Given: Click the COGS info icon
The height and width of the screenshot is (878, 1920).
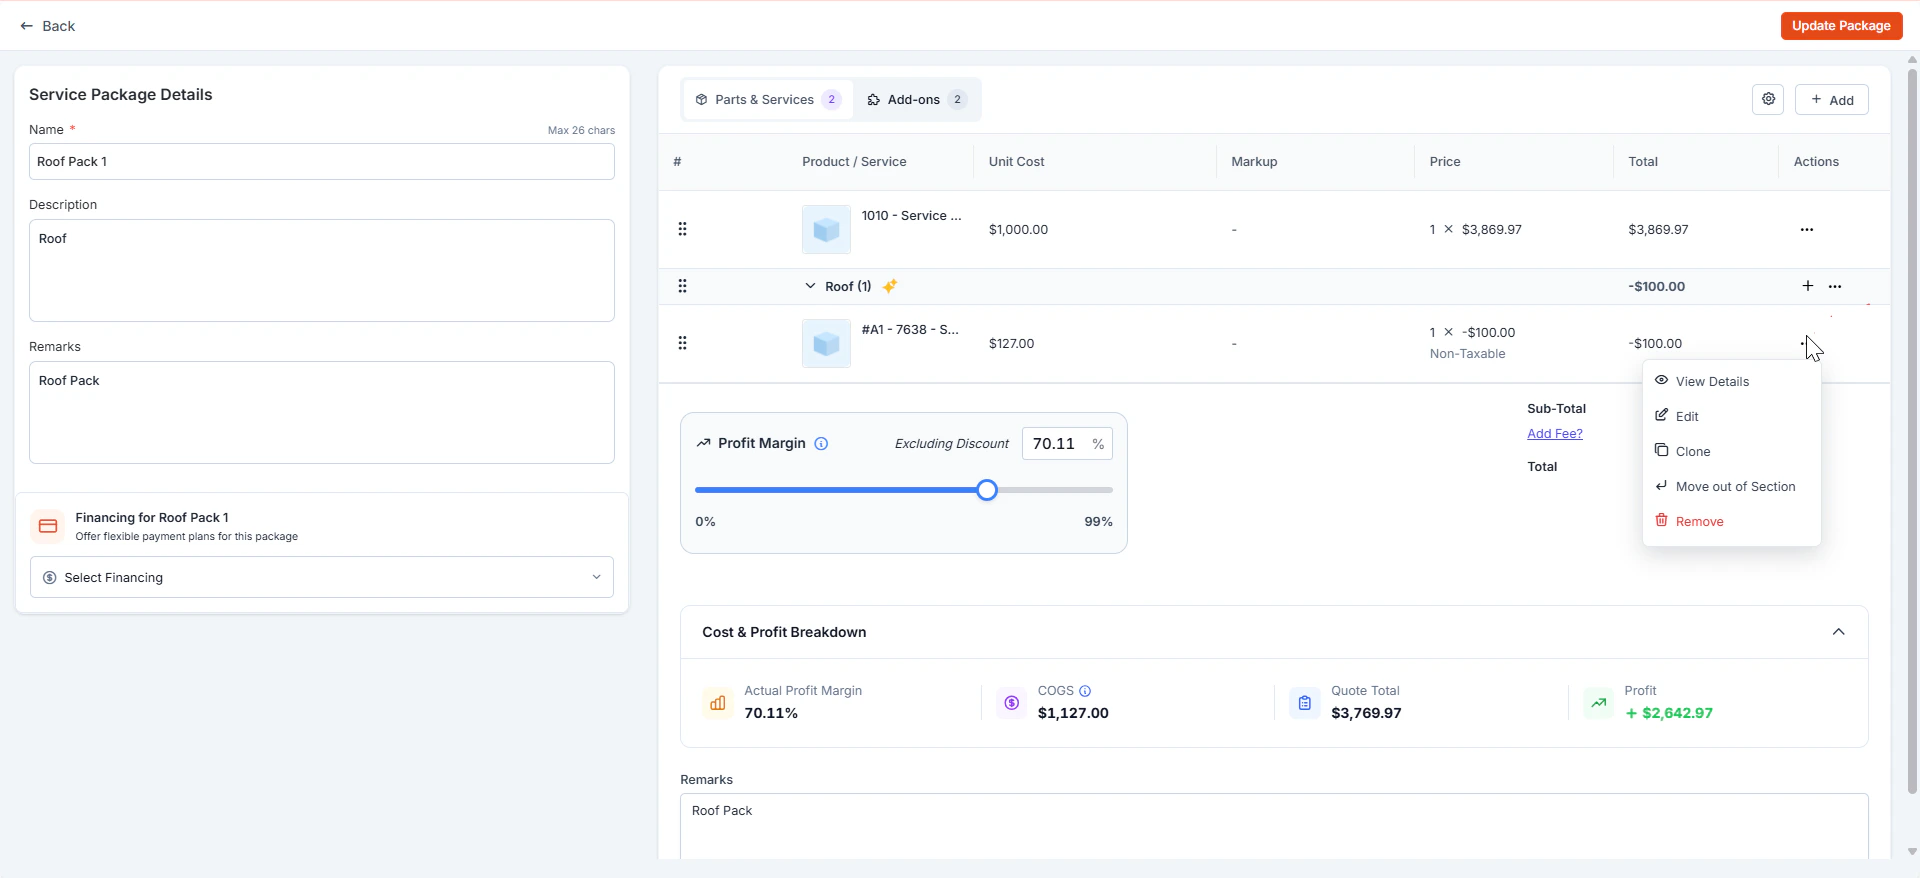Looking at the screenshot, I should pos(1085,691).
